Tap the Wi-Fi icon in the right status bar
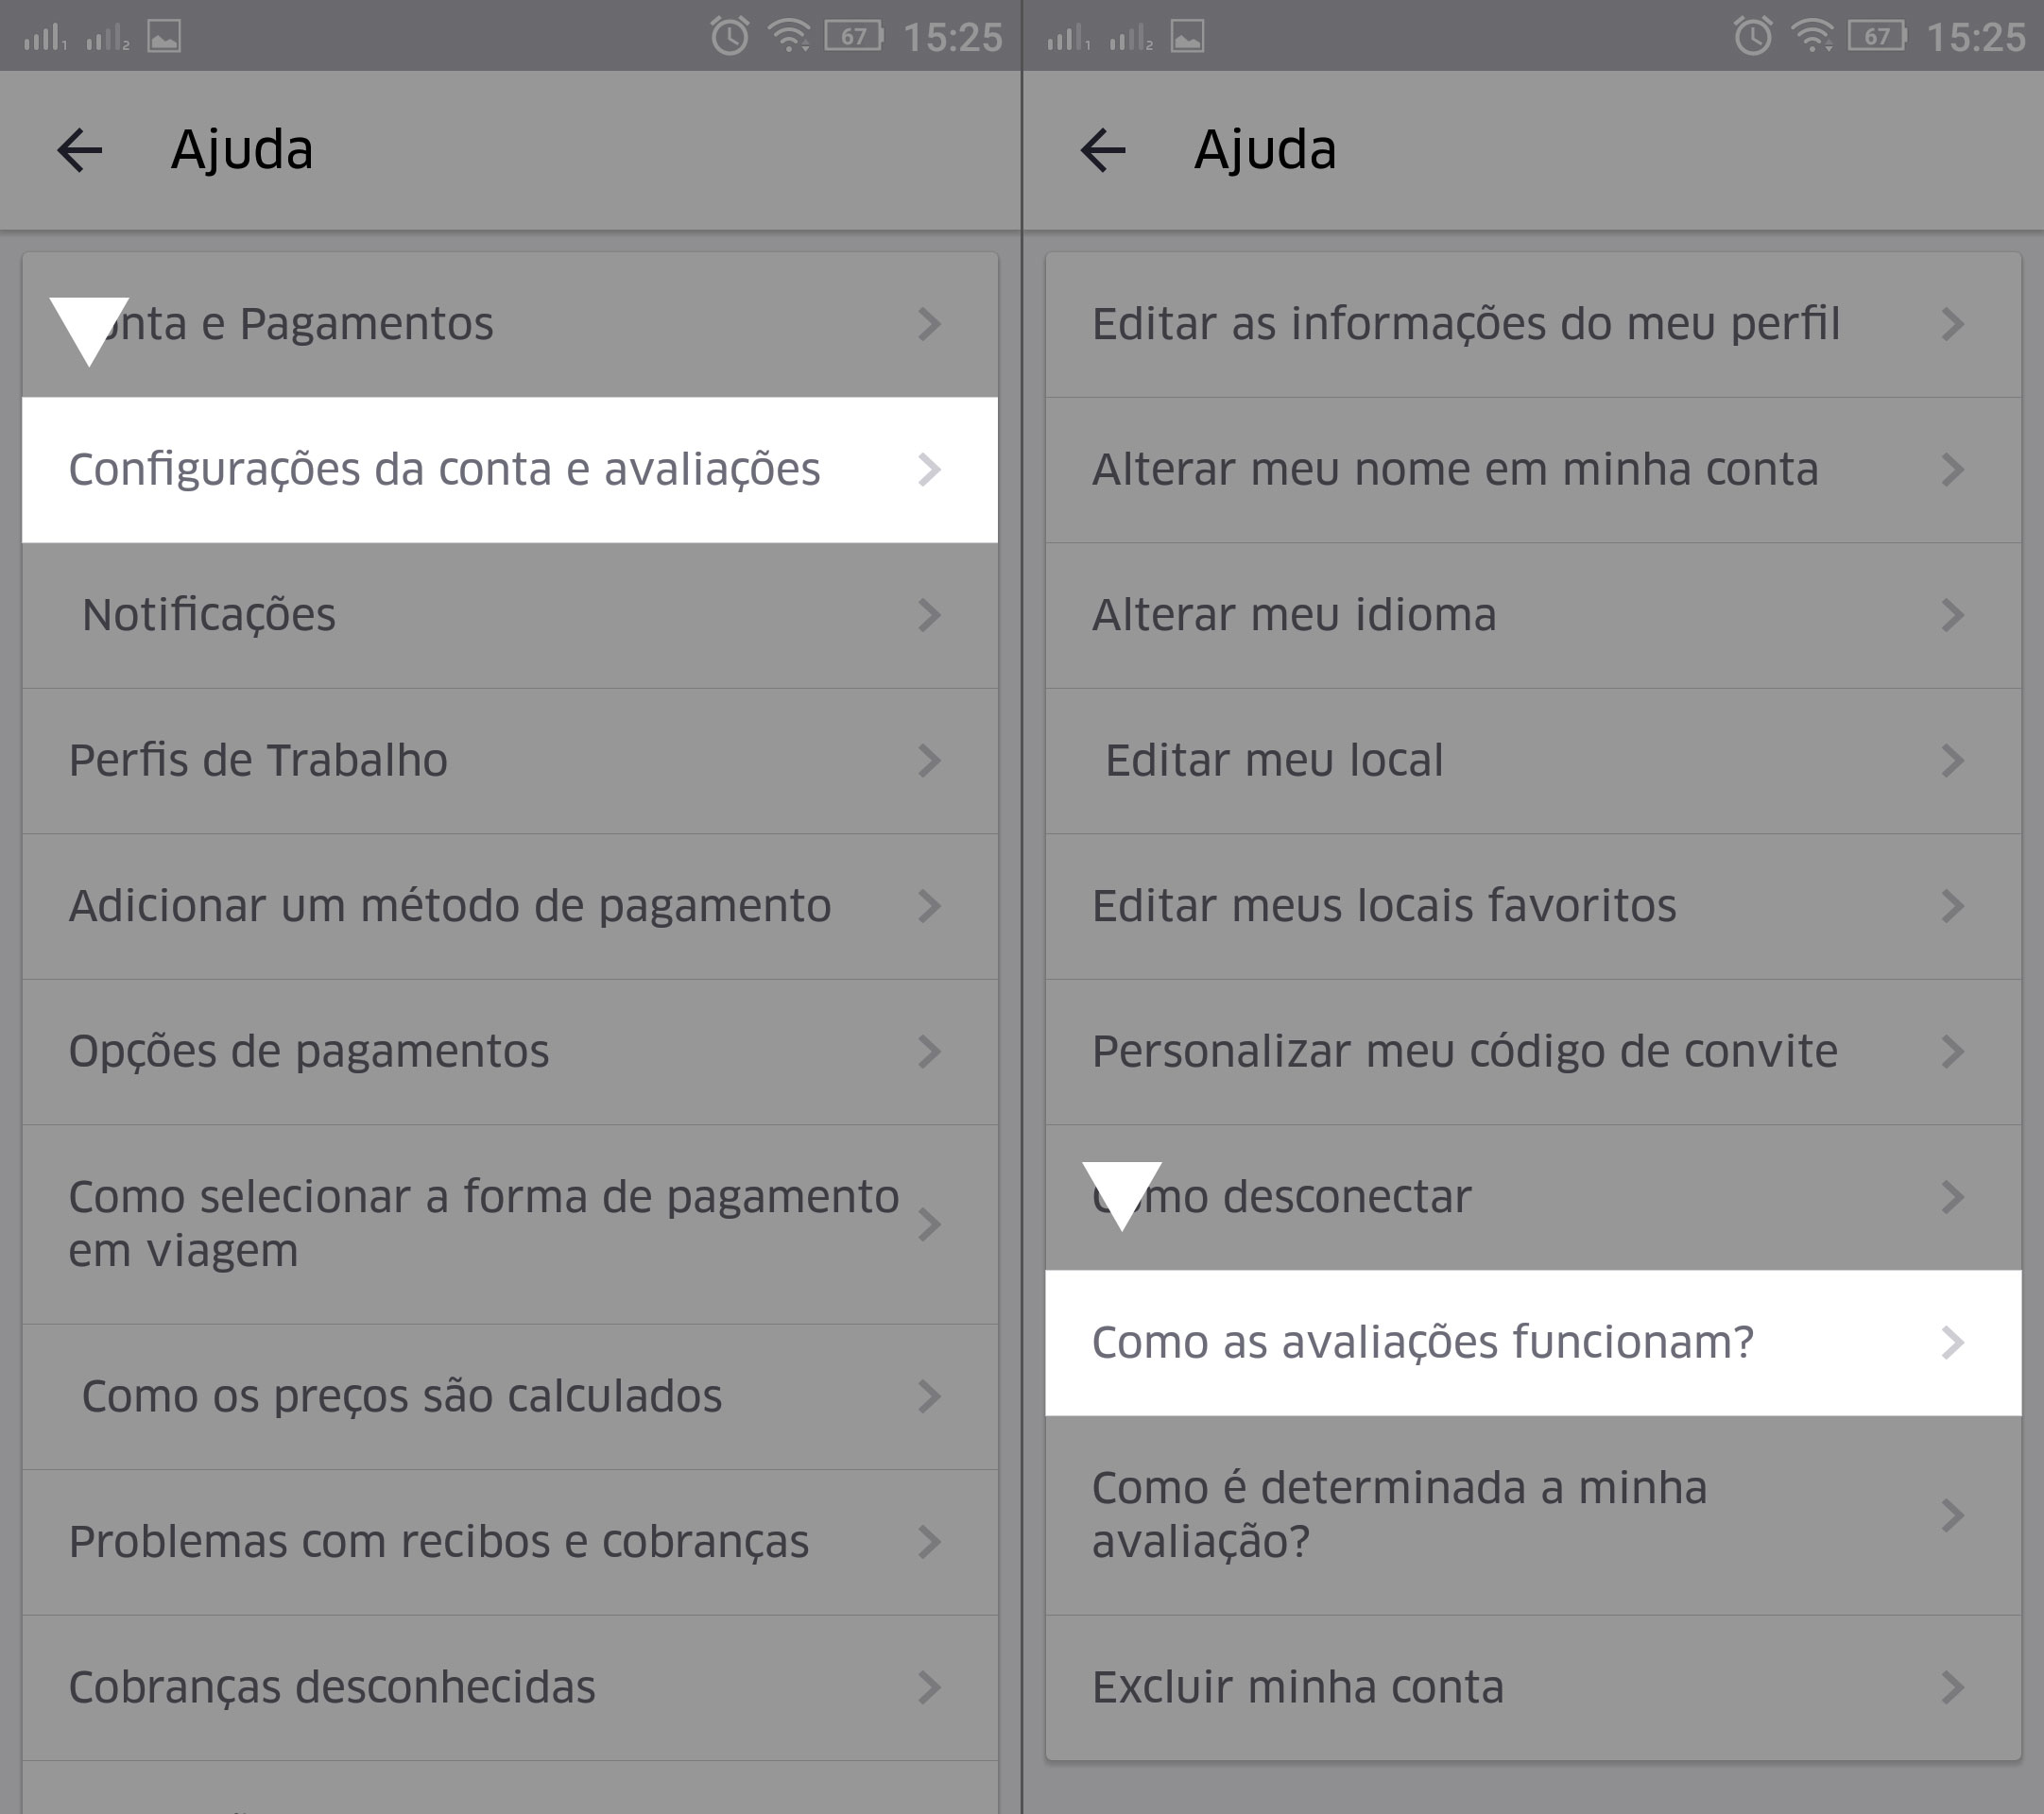 (1812, 37)
